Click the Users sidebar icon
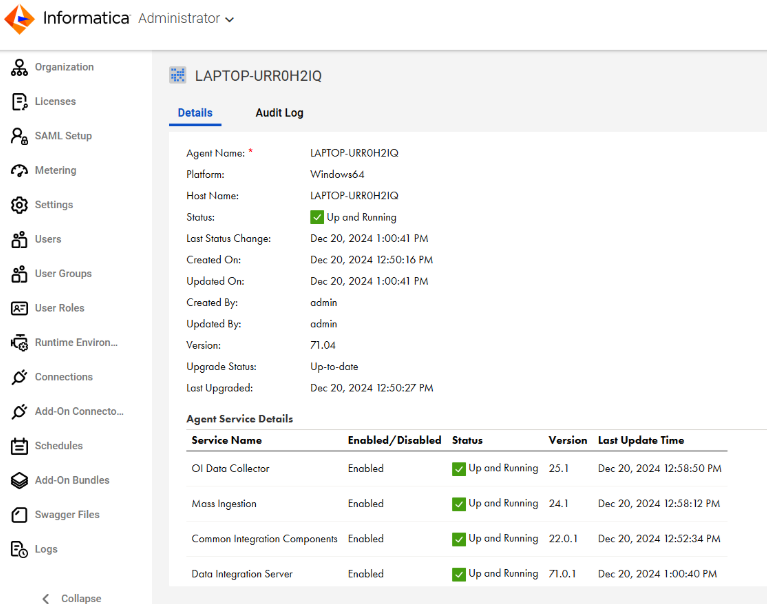 (19, 240)
